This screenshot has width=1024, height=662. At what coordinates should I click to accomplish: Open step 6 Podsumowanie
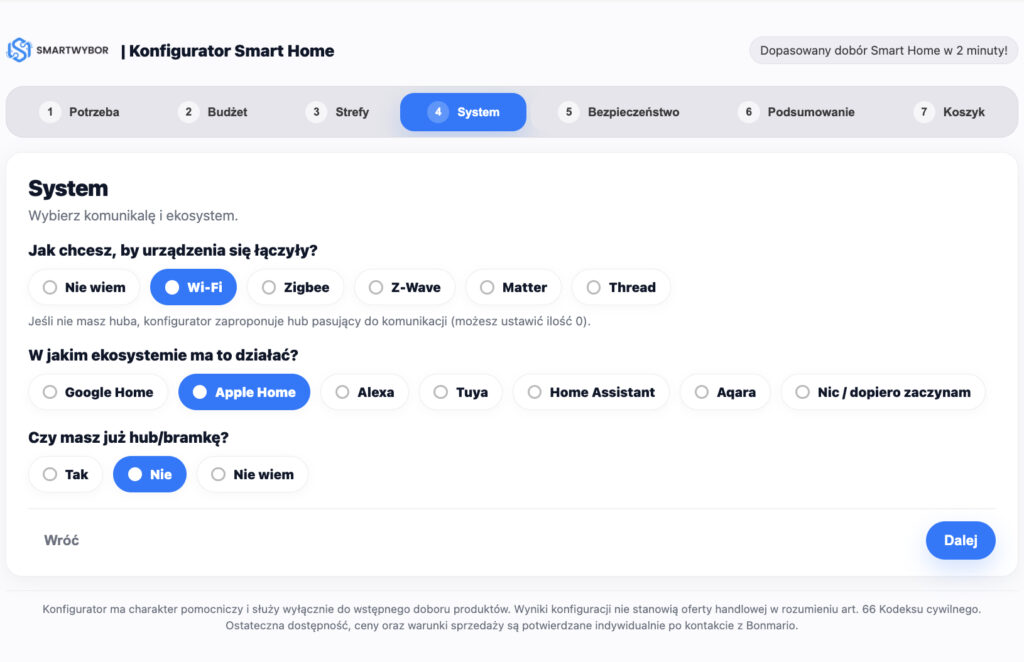(797, 112)
